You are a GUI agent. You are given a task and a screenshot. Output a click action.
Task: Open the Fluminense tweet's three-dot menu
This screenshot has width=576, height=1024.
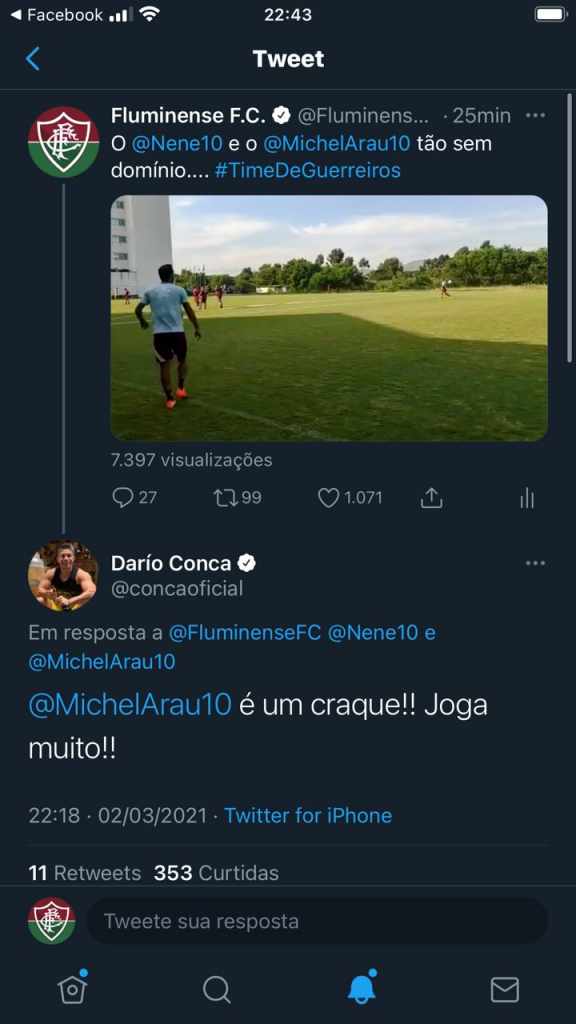535,116
